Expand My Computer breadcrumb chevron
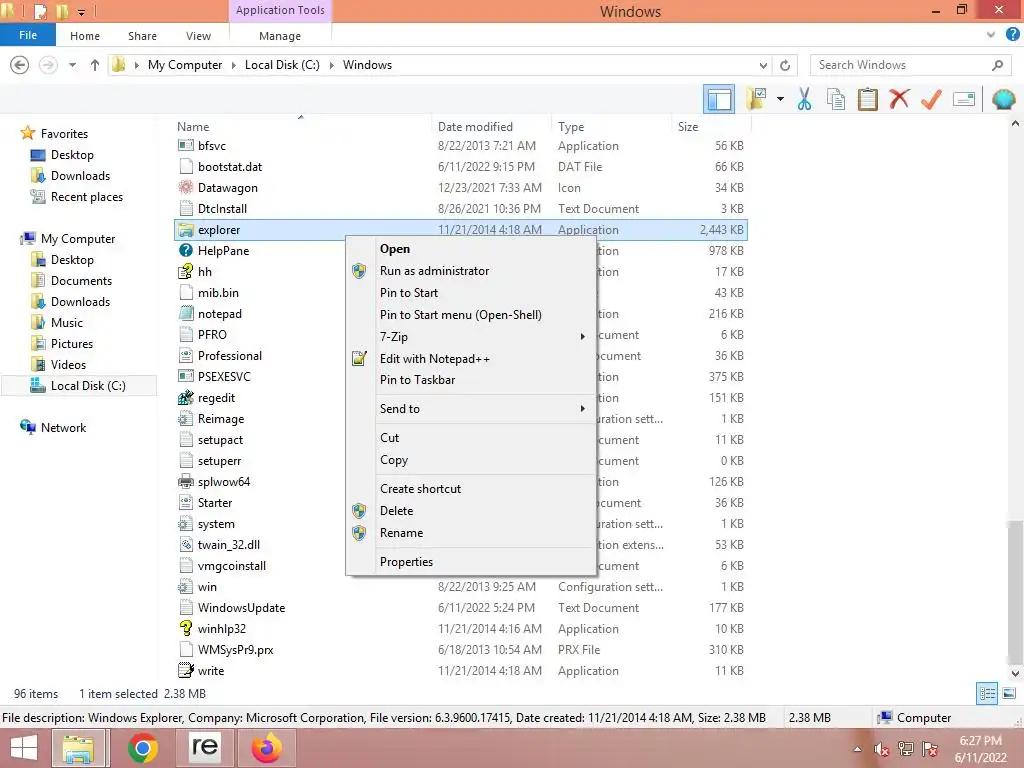1024x768 pixels. [233, 65]
